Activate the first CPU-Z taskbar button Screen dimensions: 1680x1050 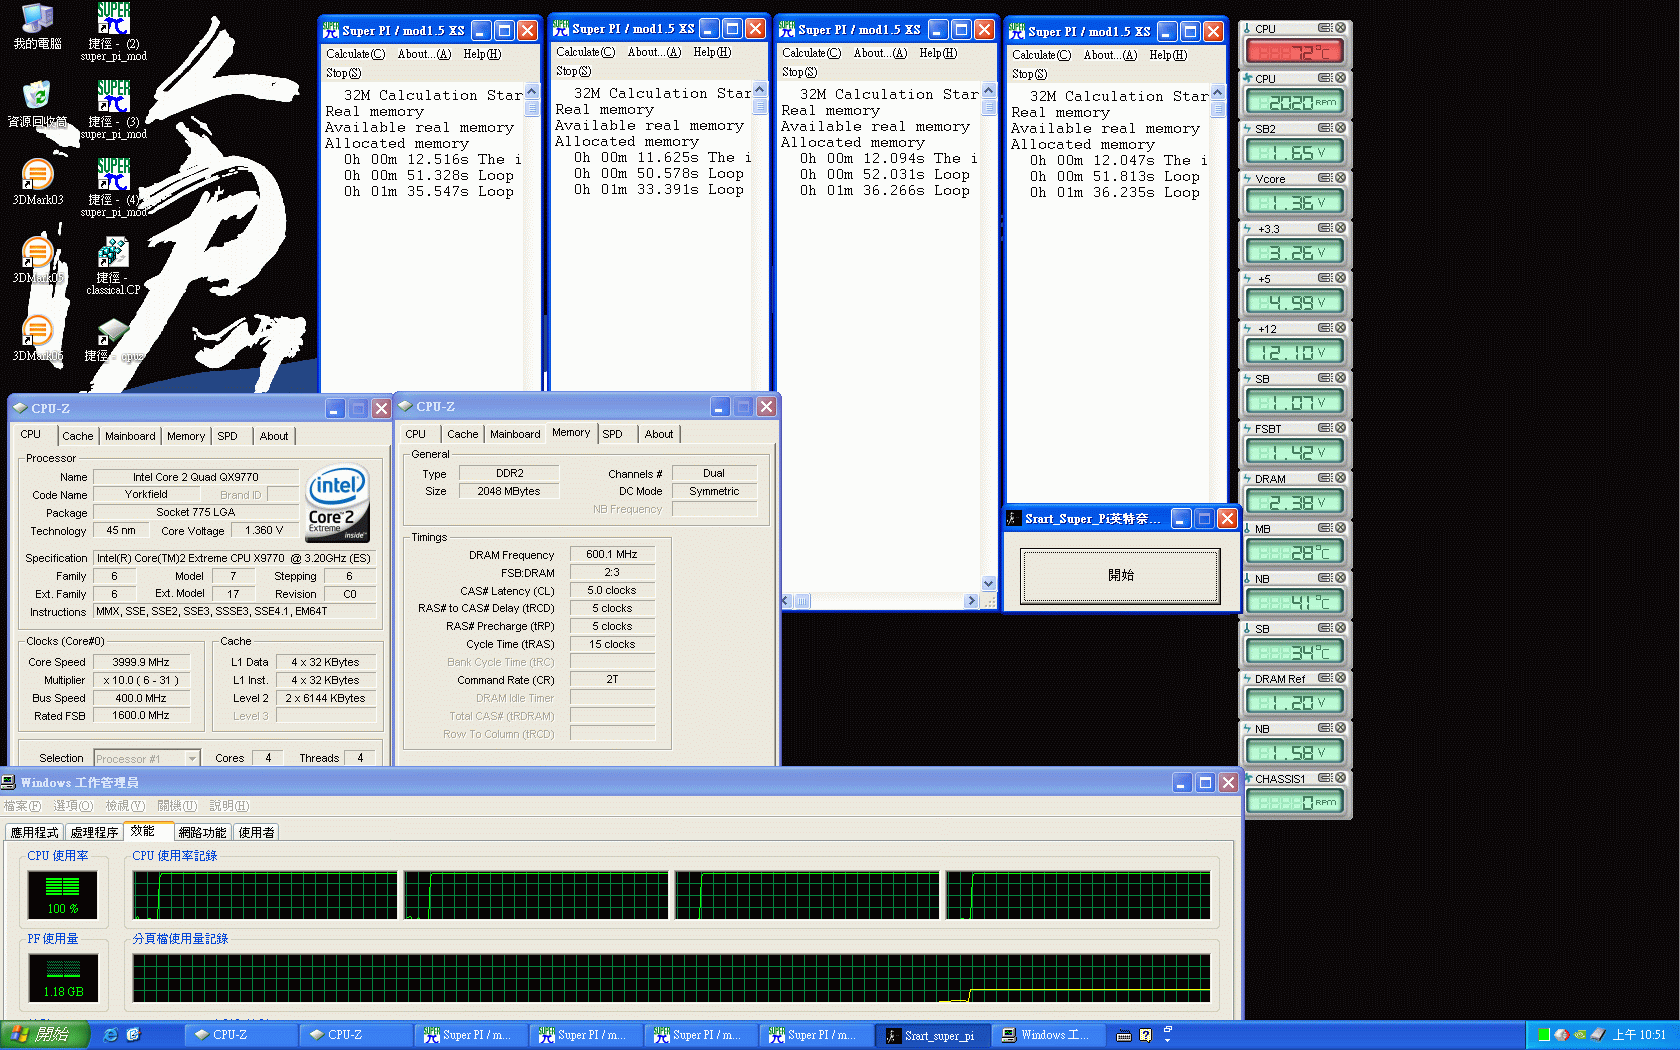[242, 1035]
